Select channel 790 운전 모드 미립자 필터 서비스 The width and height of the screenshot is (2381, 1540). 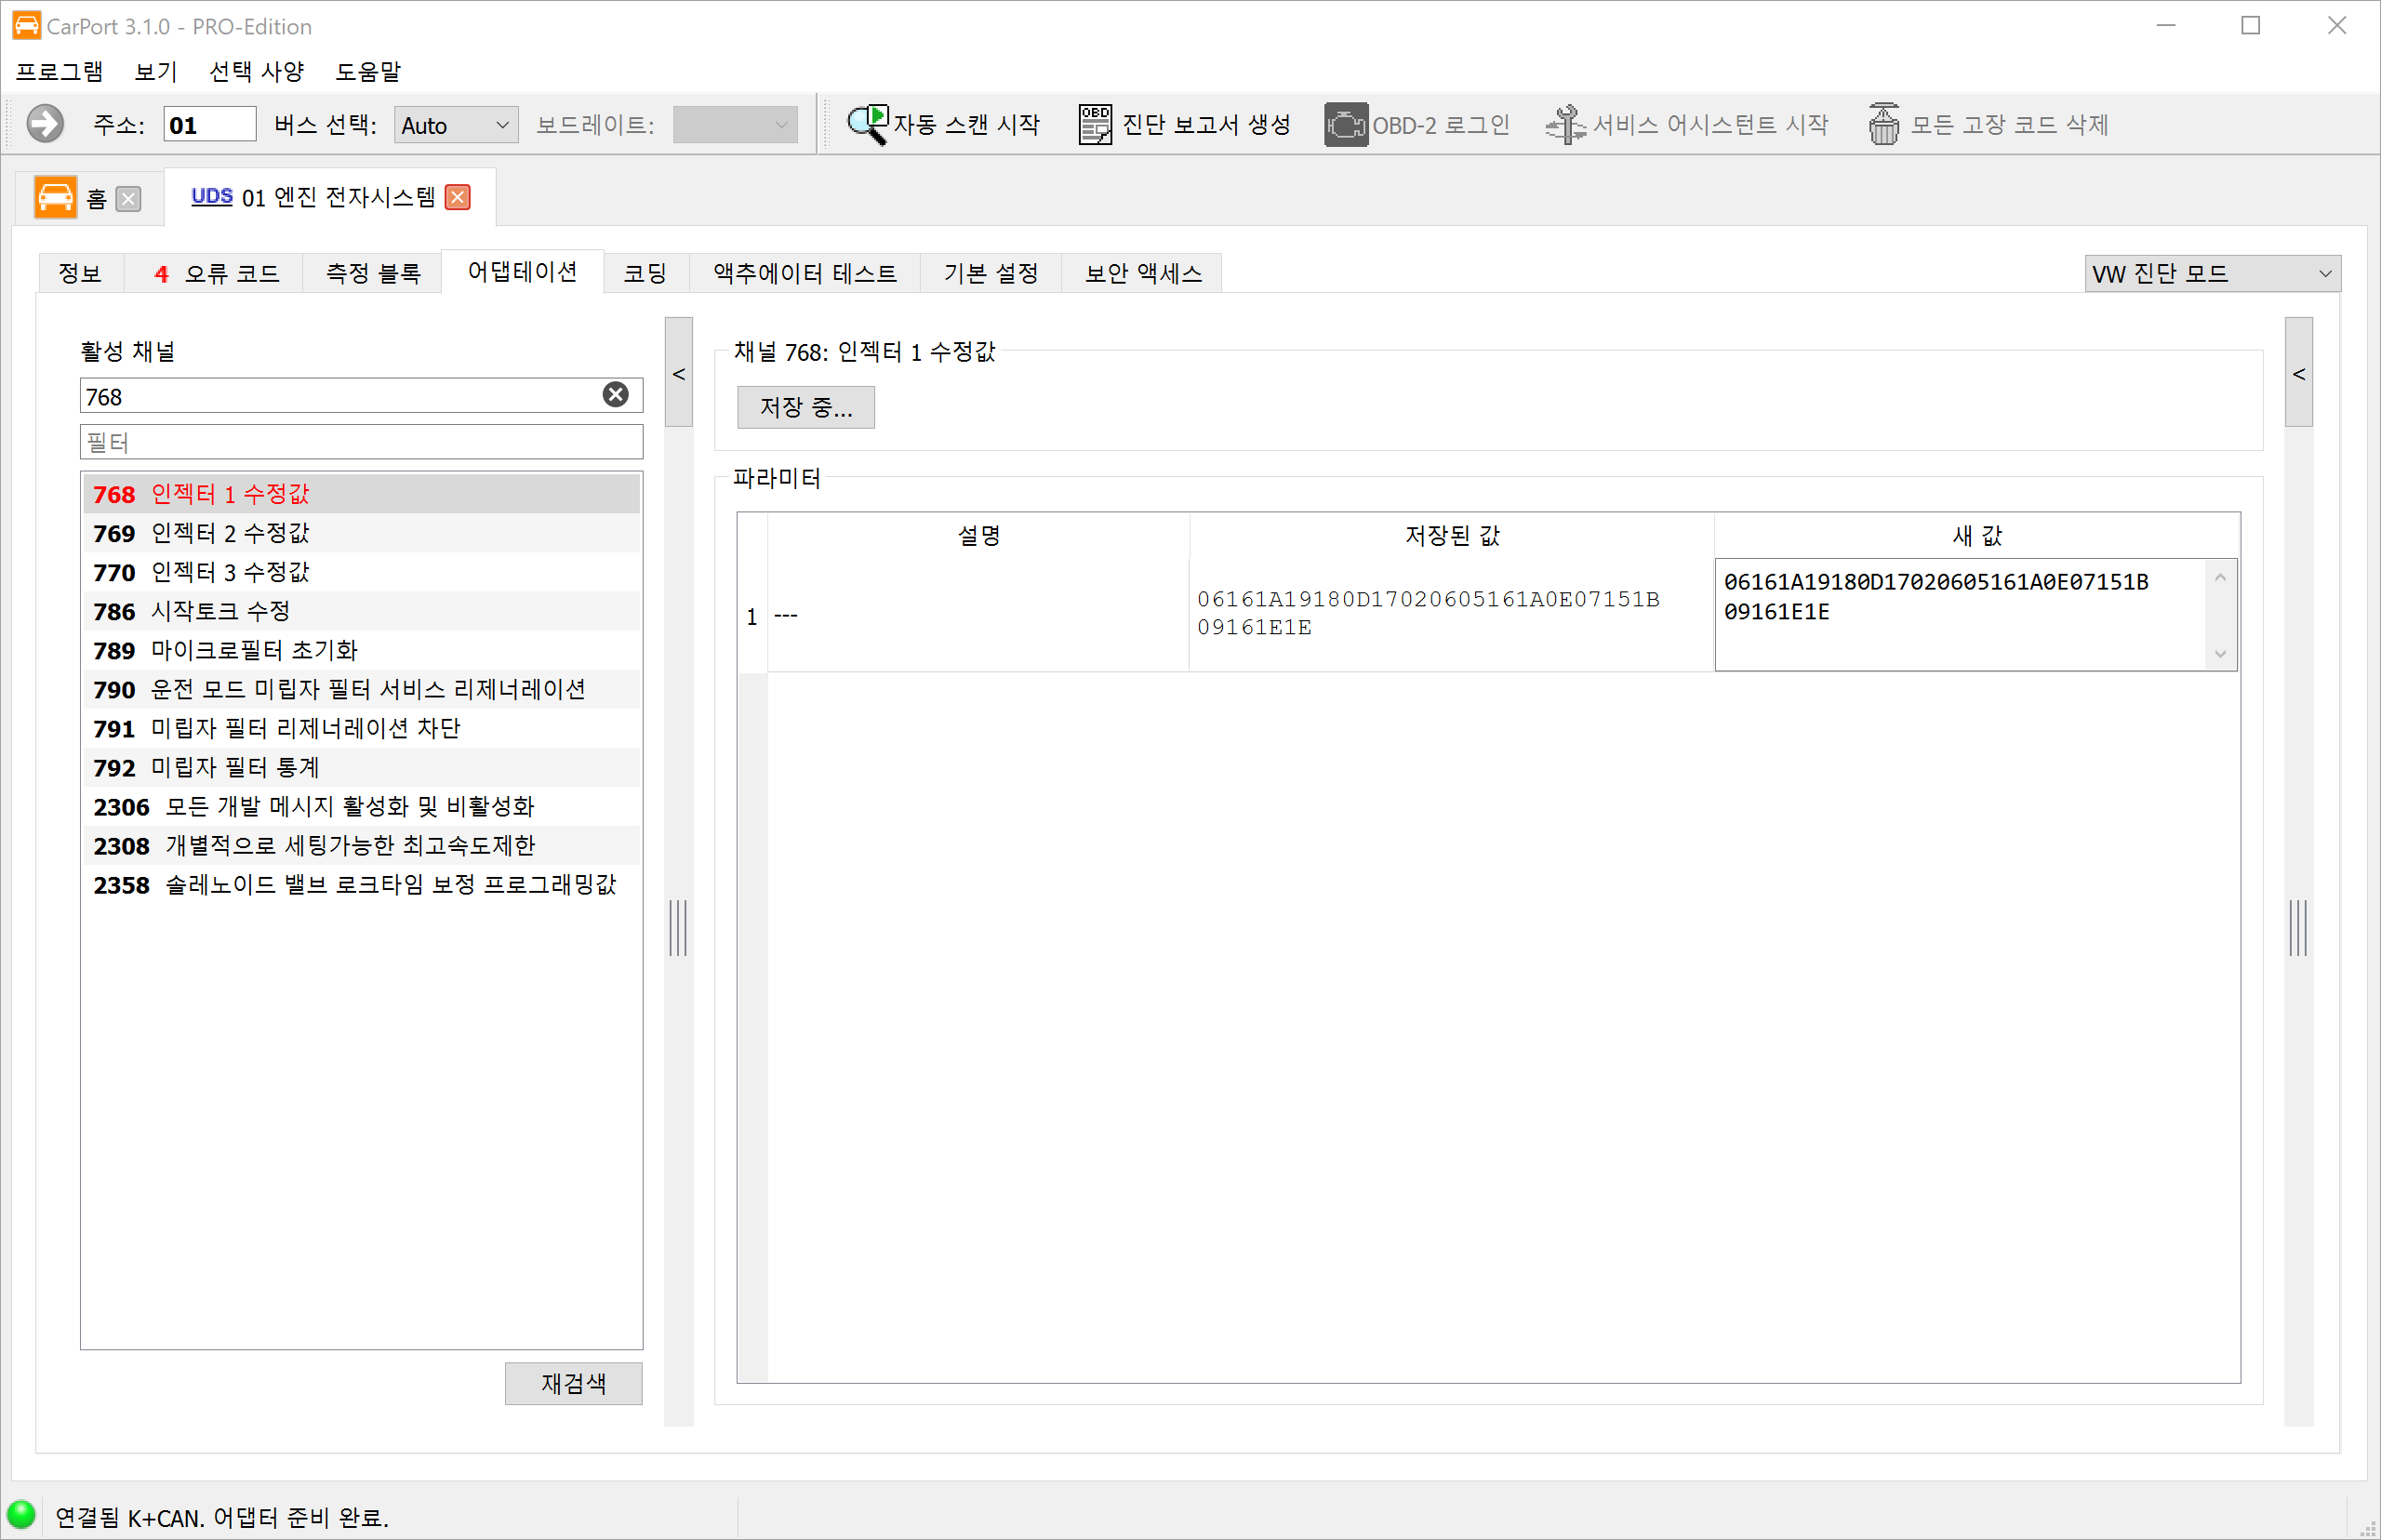(361, 689)
